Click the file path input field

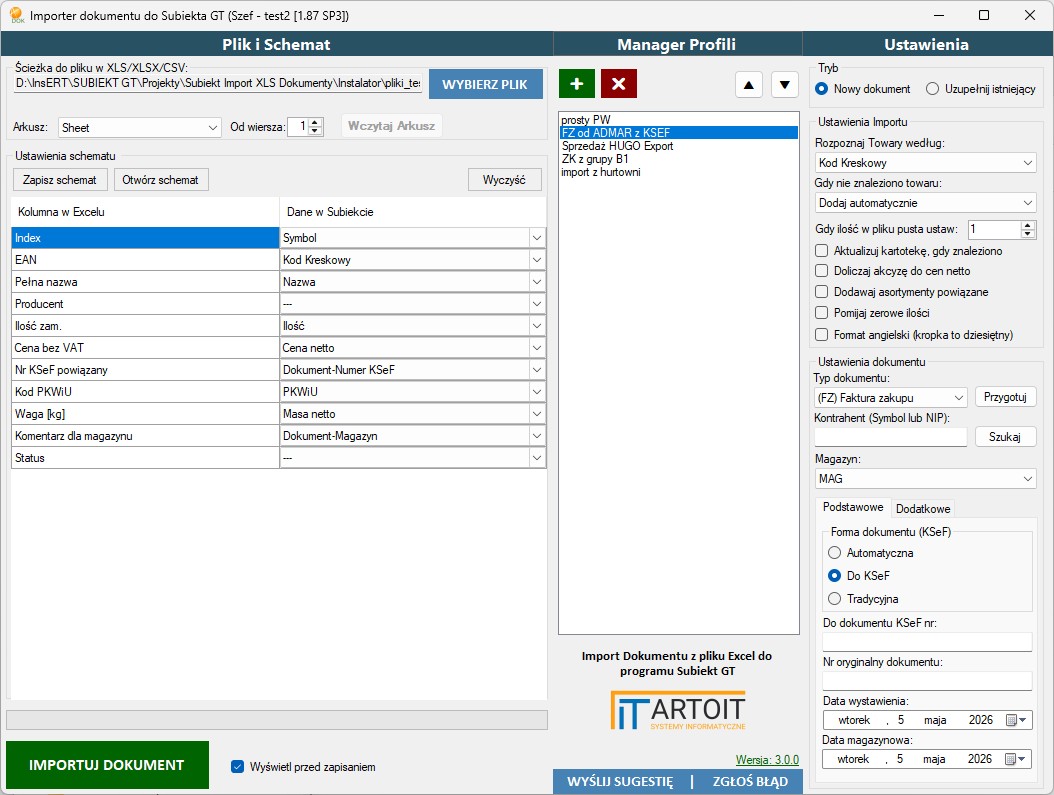[x=218, y=83]
